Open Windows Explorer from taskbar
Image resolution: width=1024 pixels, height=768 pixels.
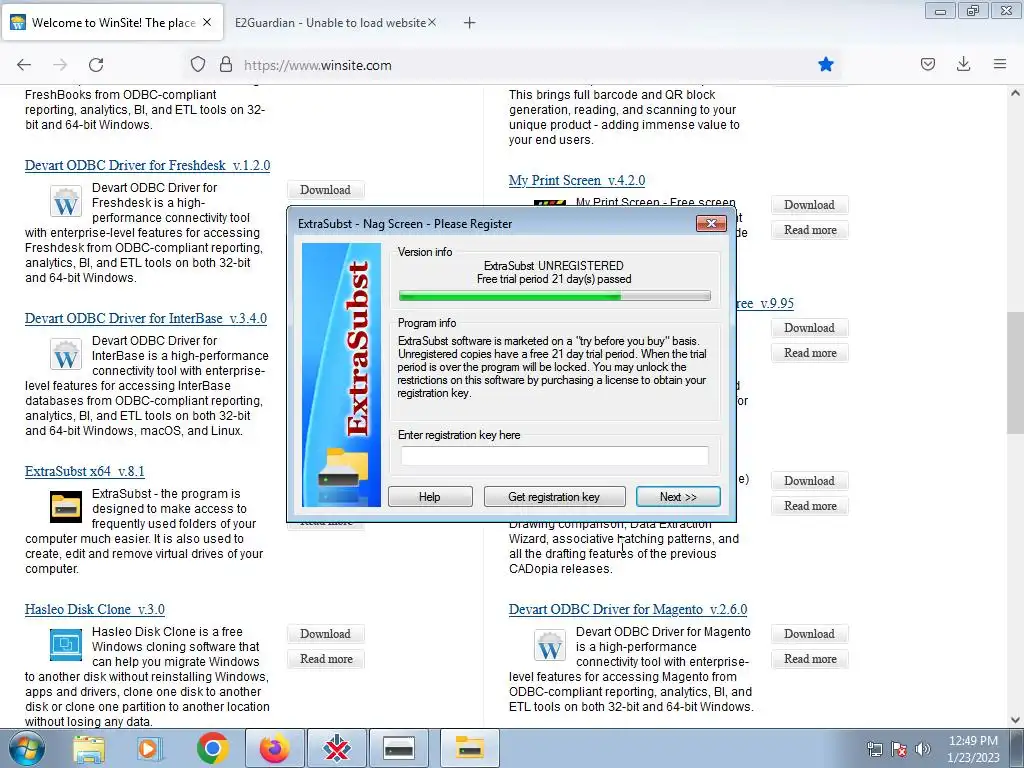pyautogui.click(x=89, y=748)
